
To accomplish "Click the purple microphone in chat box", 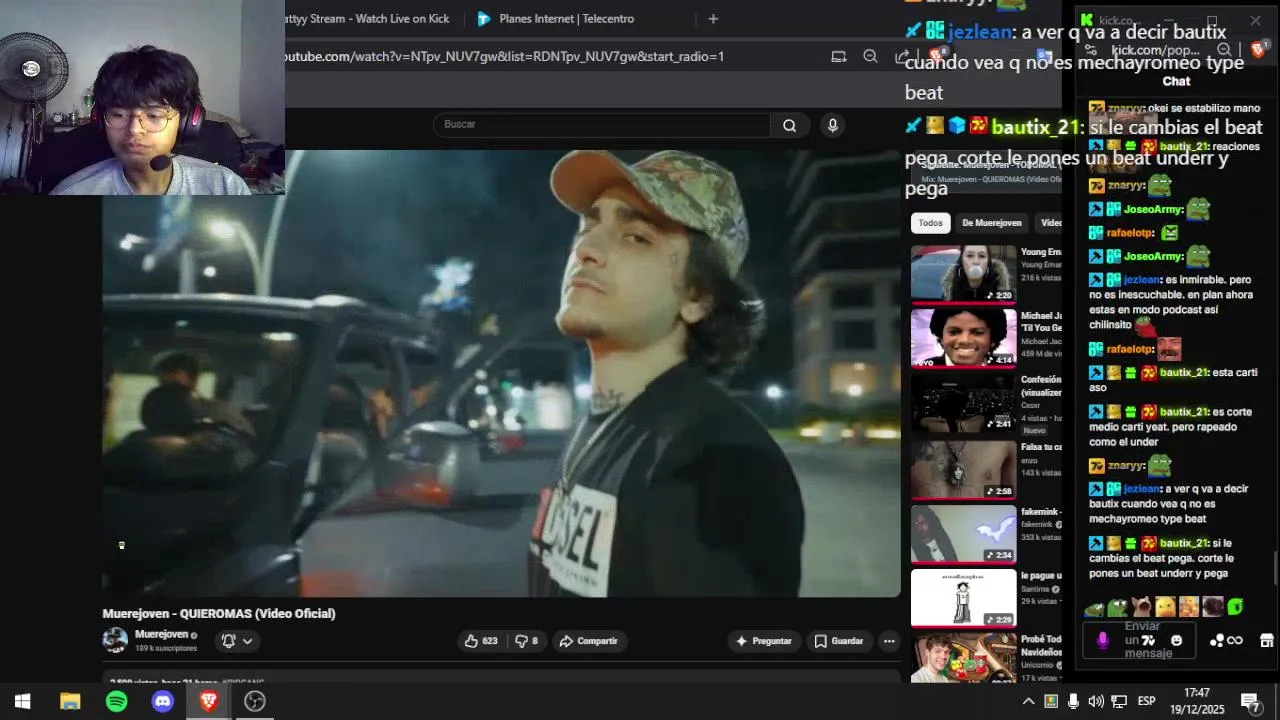I will click(1103, 641).
